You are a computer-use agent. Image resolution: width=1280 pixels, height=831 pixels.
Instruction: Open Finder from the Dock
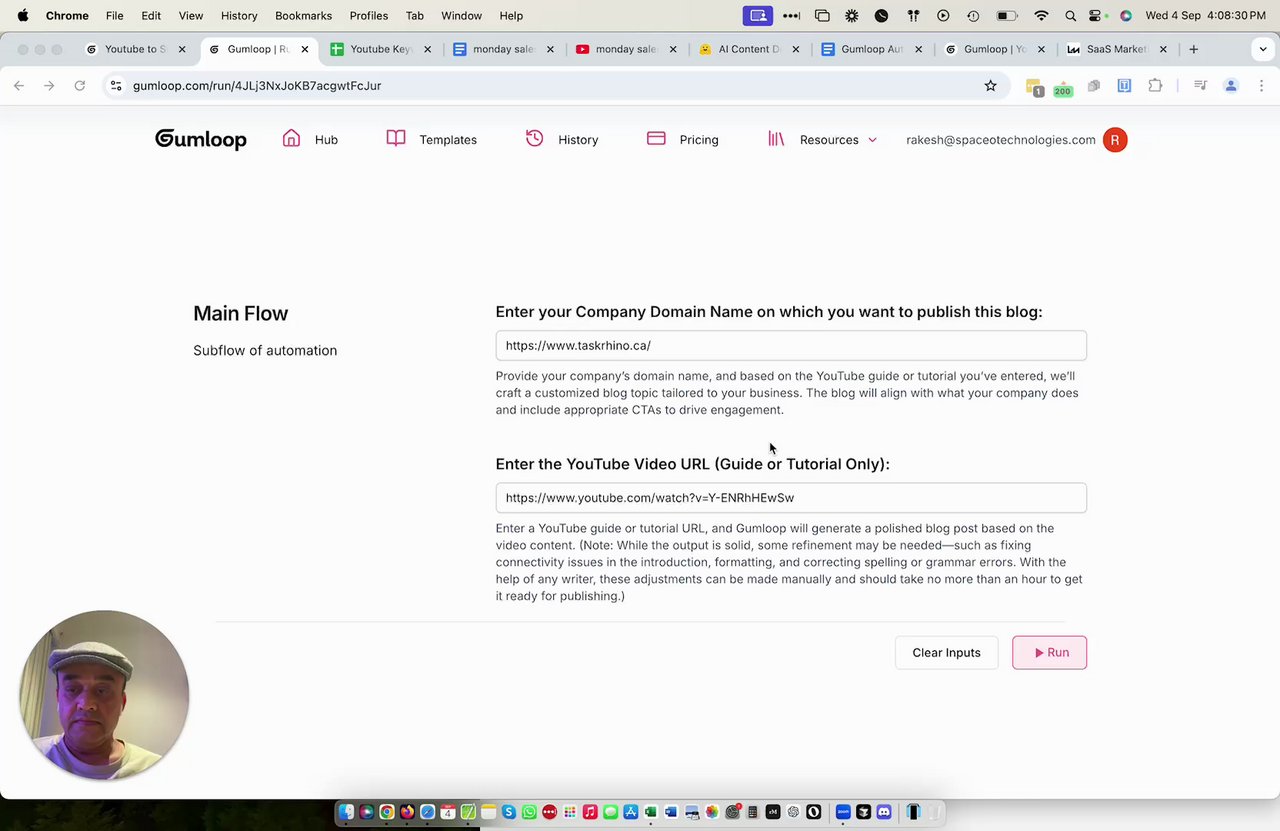(x=346, y=812)
